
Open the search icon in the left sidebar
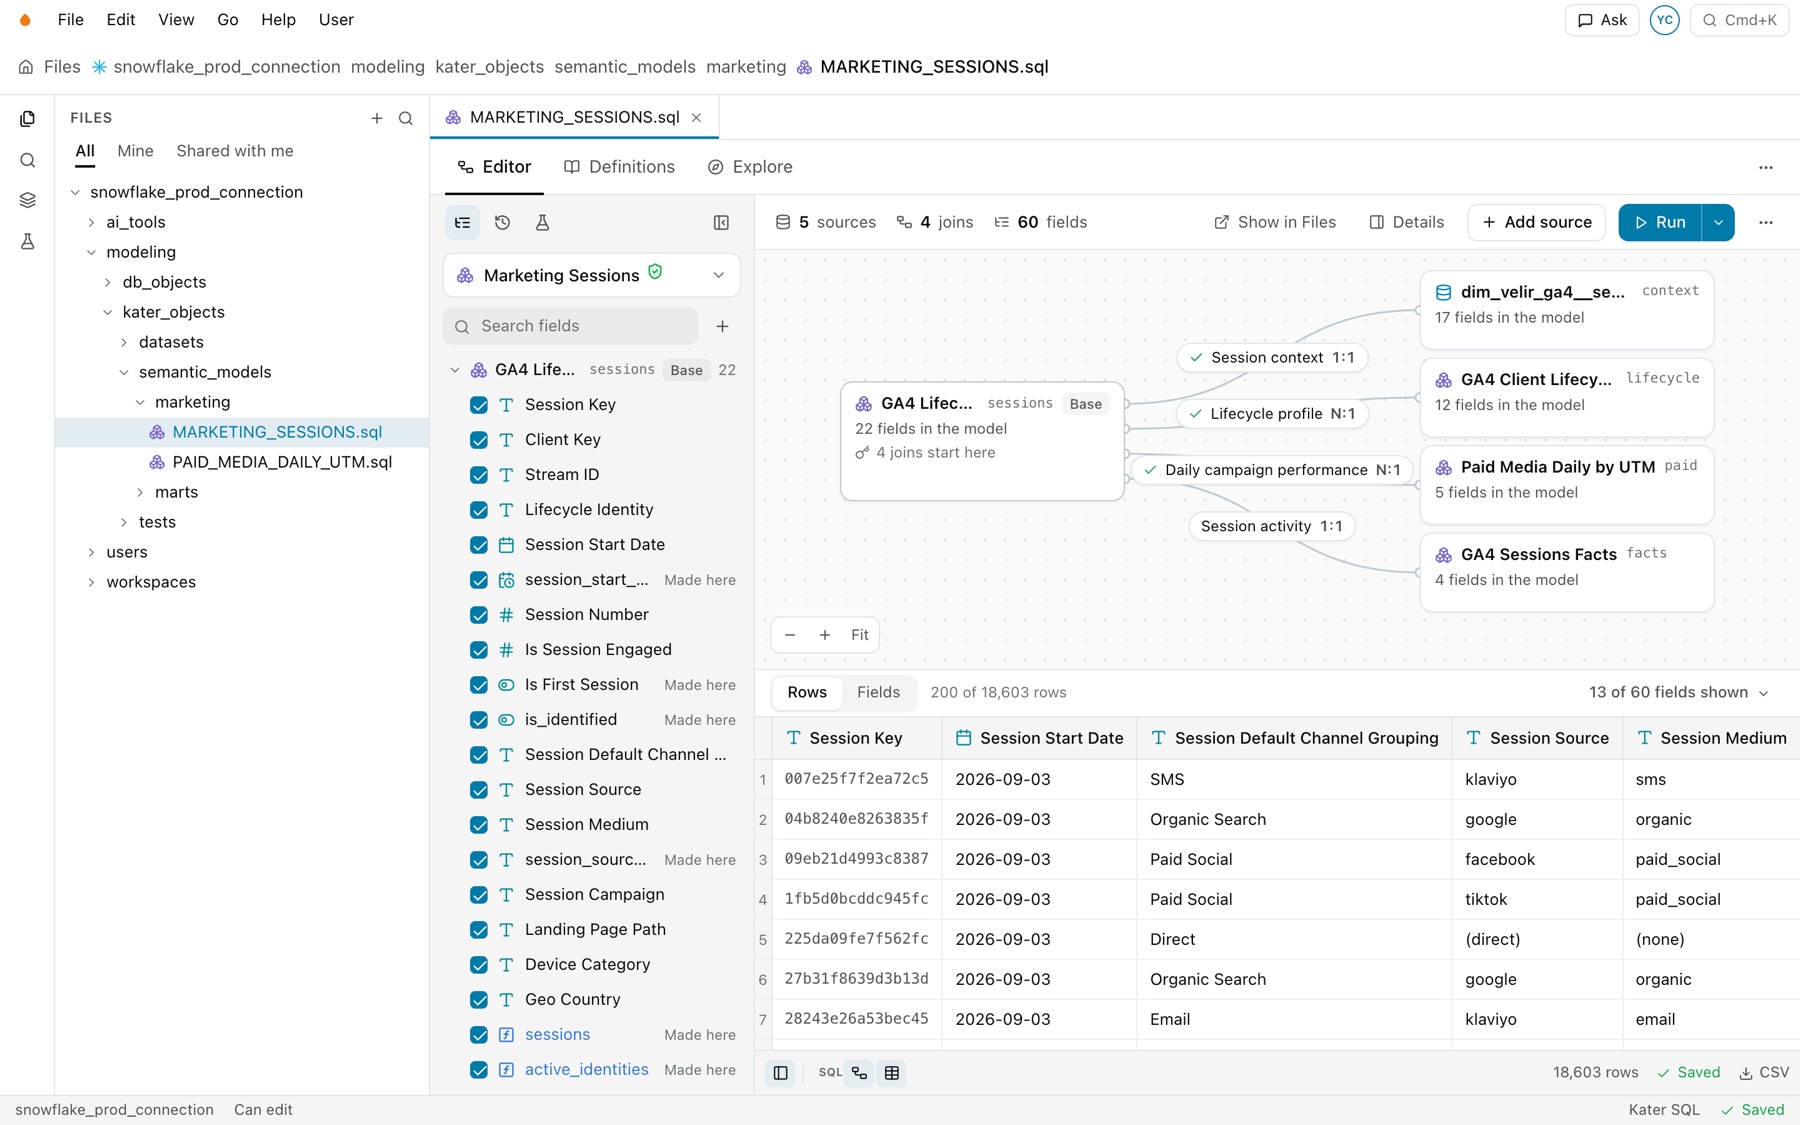27,160
